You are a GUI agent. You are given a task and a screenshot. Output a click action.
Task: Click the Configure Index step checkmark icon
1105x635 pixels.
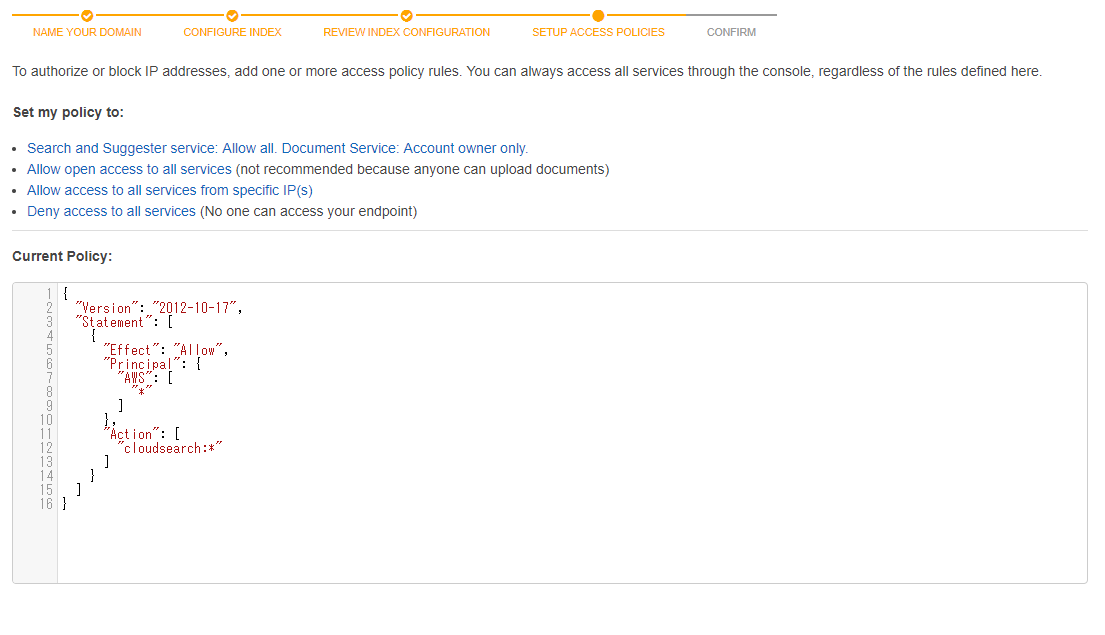[x=232, y=16]
